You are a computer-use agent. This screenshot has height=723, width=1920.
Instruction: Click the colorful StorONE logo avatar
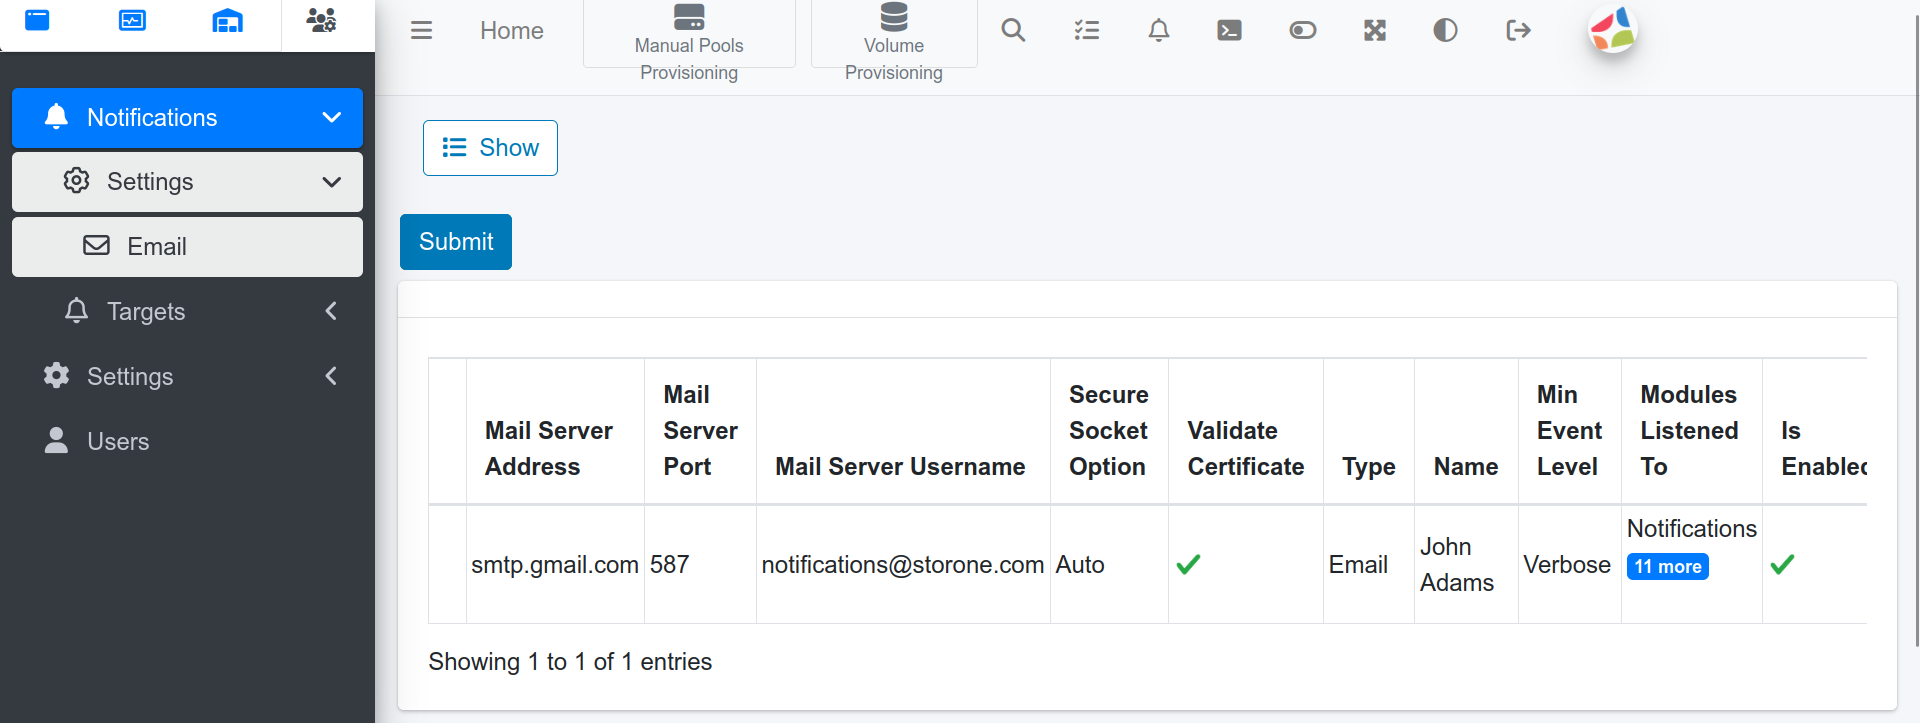[x=1612, y=30]
